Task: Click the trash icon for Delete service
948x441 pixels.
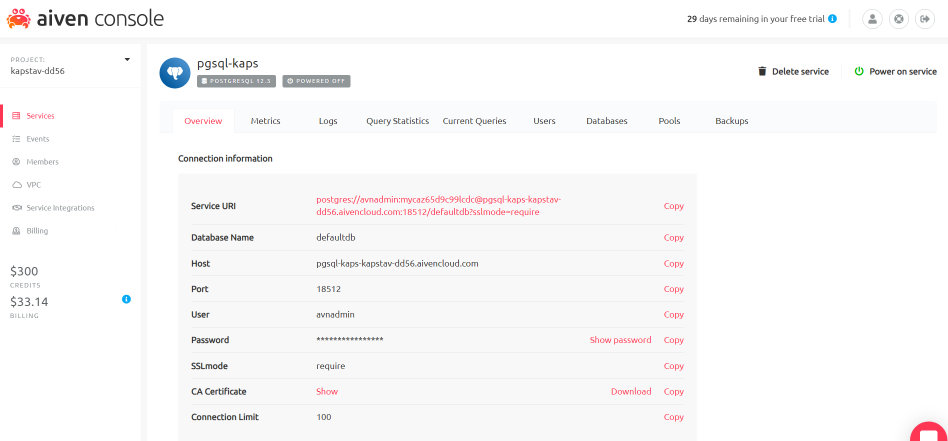Action: (x=762, y=71)
